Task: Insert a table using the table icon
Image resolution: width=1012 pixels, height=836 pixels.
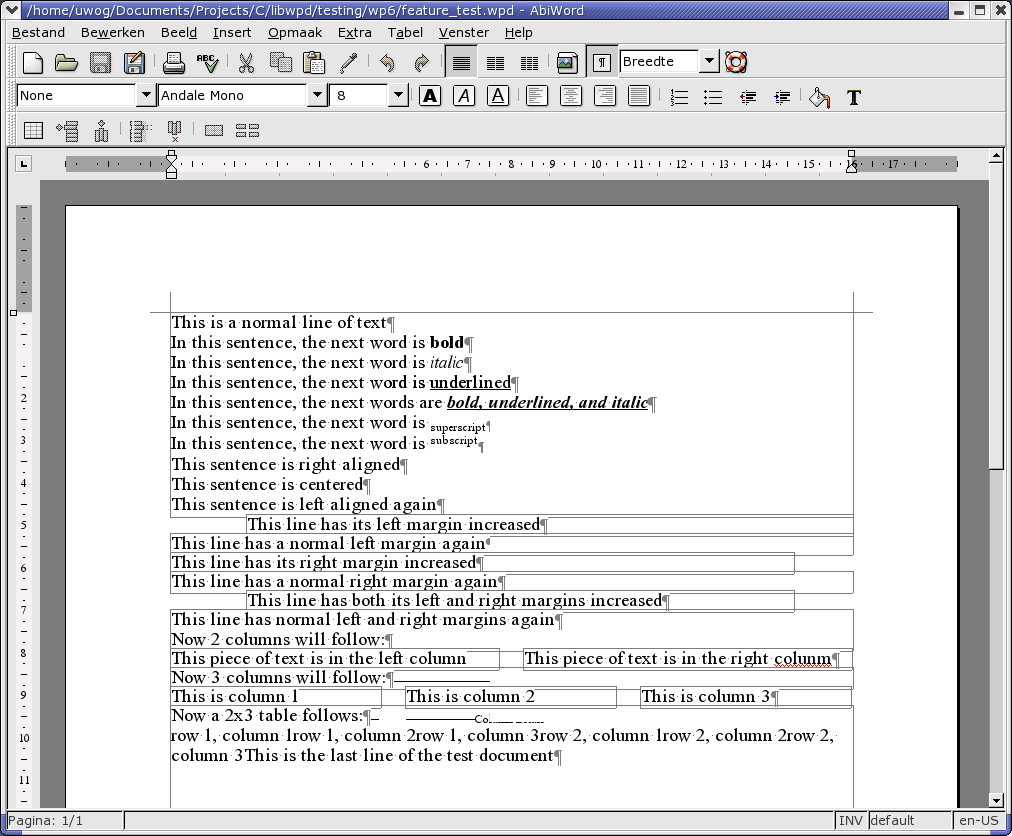Action: pyautogui.click(x=33, y=130)
